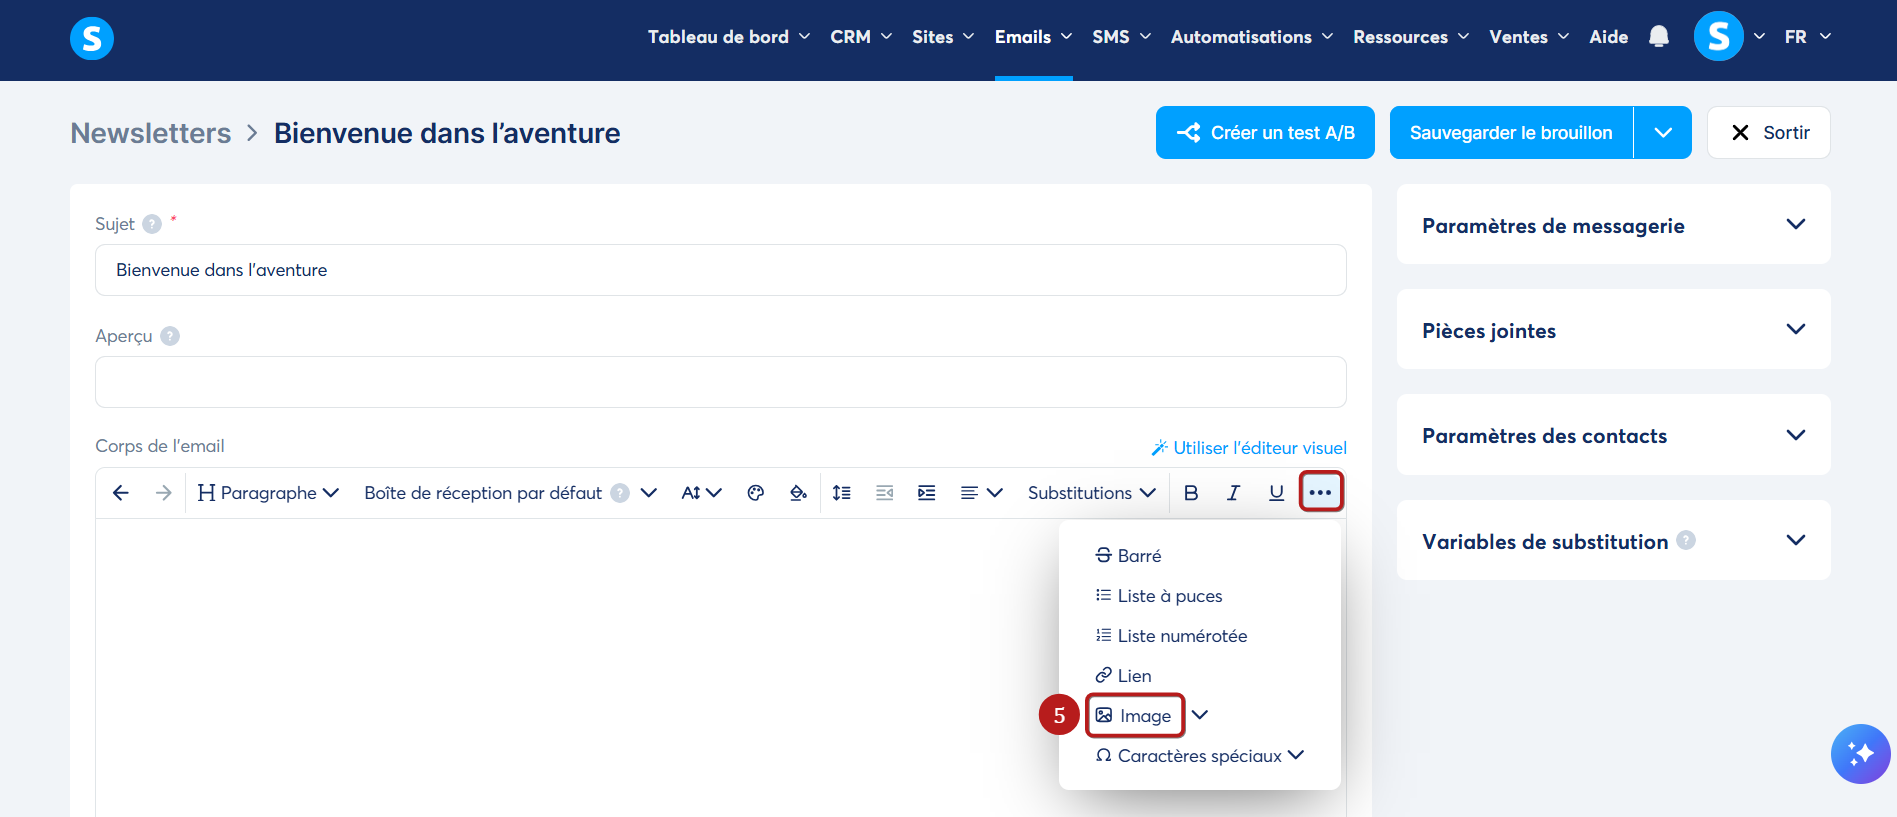
Task: Toggle underline formatting
Action: (1276, 493)
